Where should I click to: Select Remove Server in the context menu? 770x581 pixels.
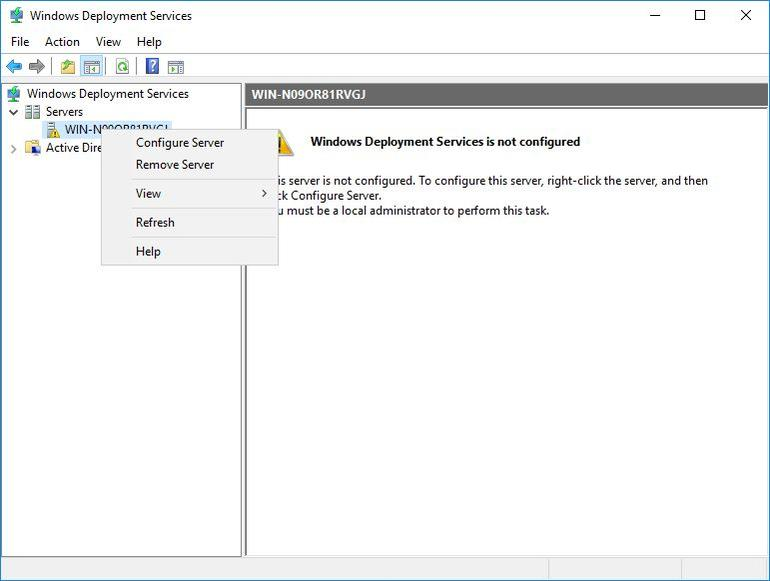coord(175,165)
